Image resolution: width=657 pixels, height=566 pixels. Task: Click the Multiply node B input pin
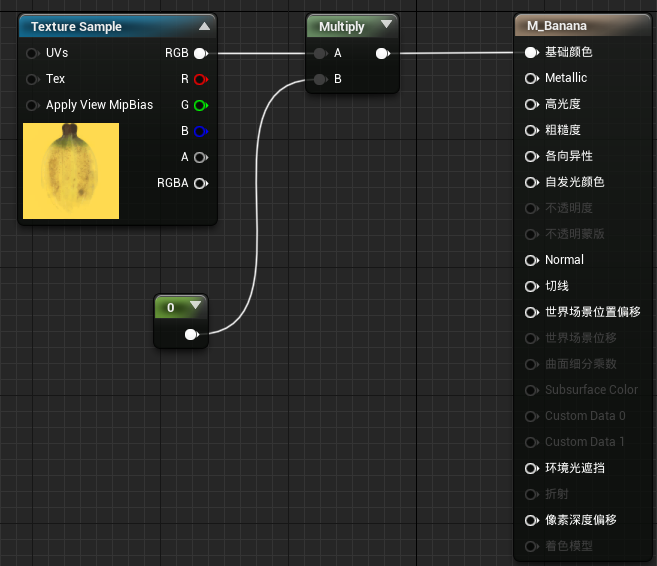[320, 79]
